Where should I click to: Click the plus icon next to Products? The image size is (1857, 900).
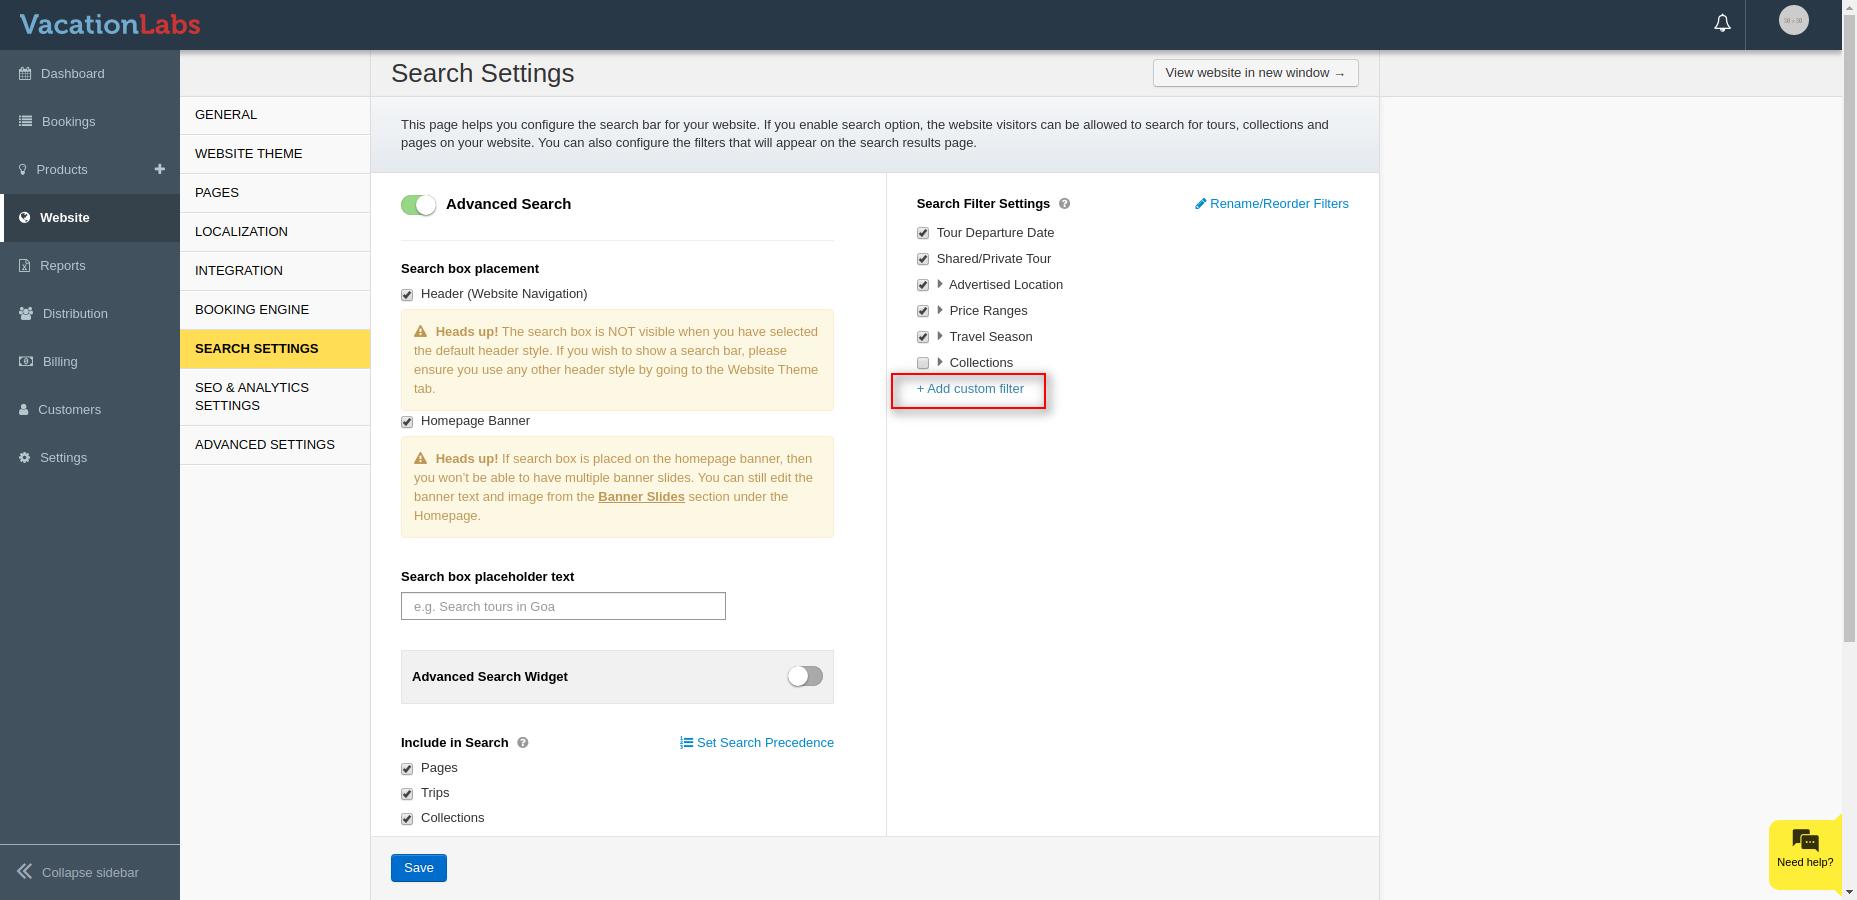[159, 169]
